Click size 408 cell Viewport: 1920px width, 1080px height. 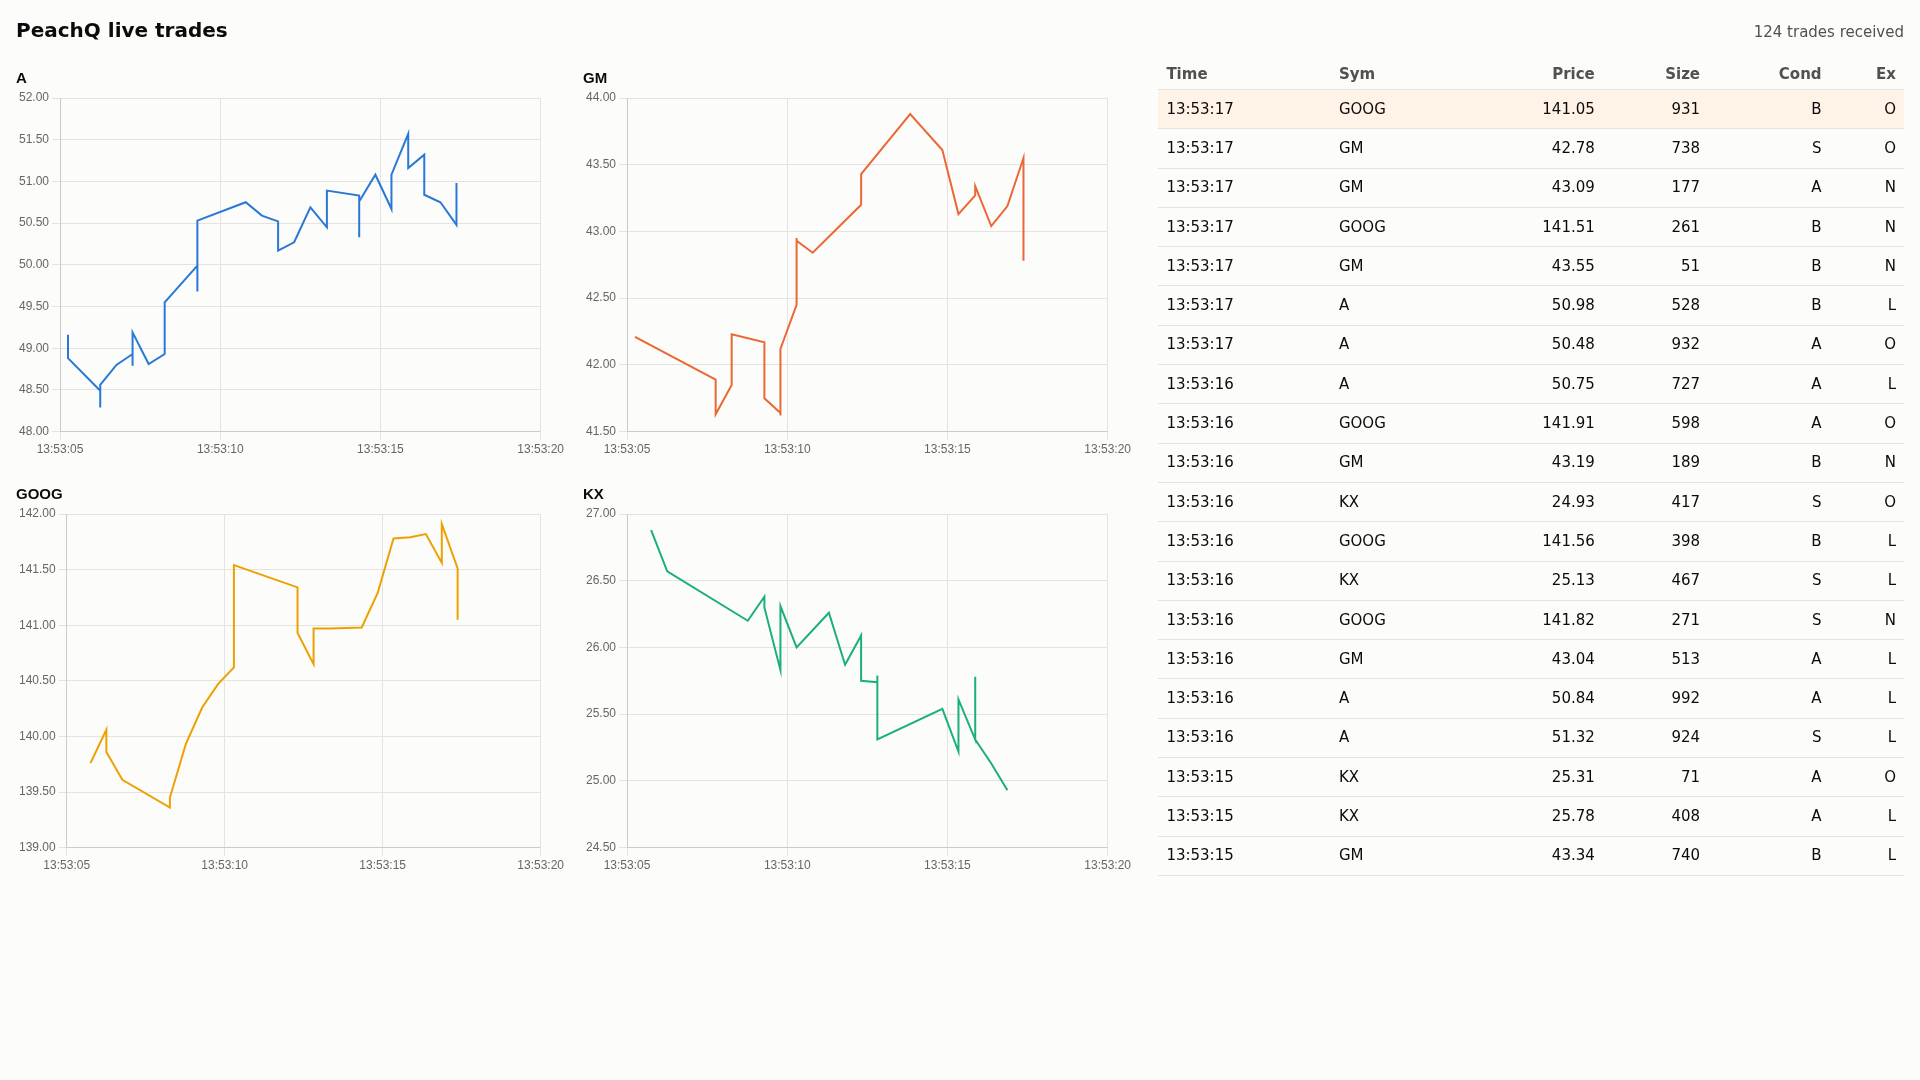tap(1685, 816)
